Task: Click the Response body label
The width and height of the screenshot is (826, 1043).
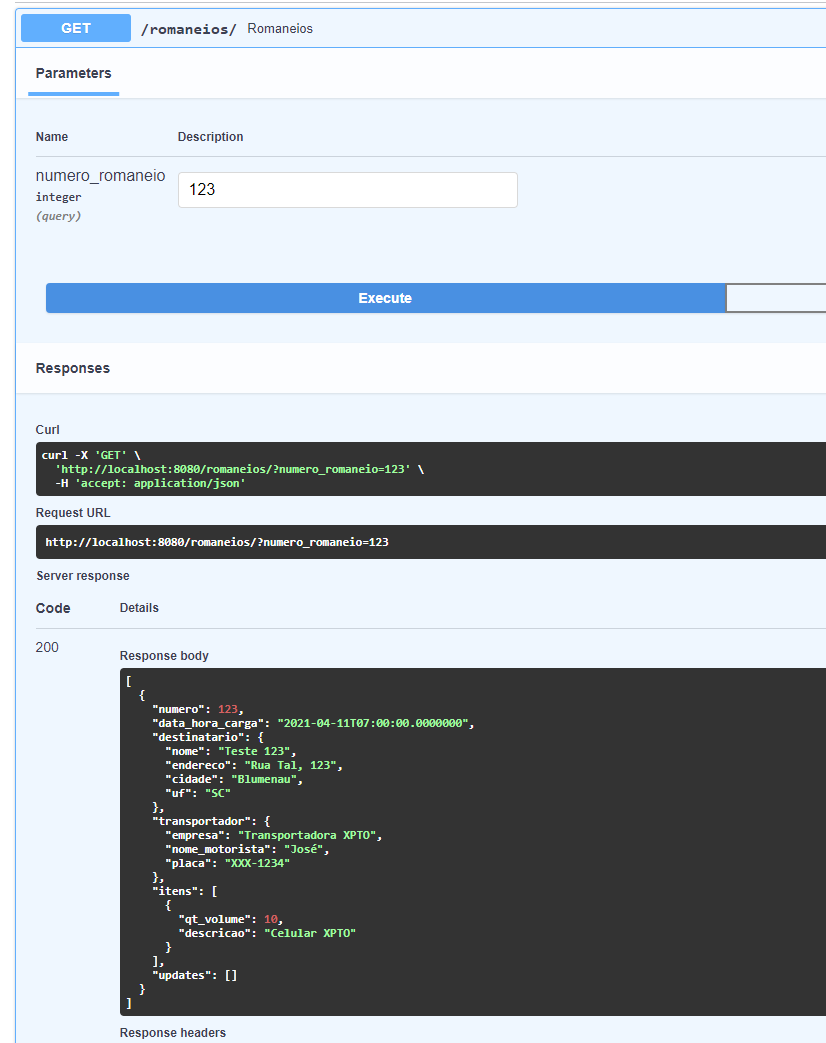Action: 164,656
